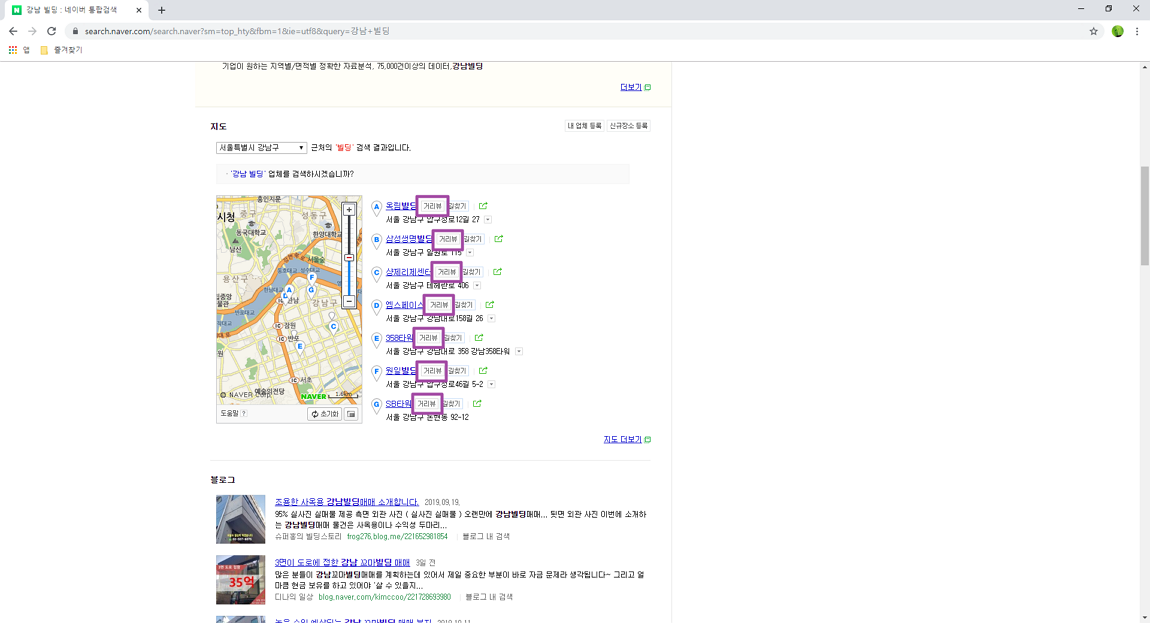1150x623 pixels.
Task: Select marker G icon beside SB타워
Action: point(376,406)
